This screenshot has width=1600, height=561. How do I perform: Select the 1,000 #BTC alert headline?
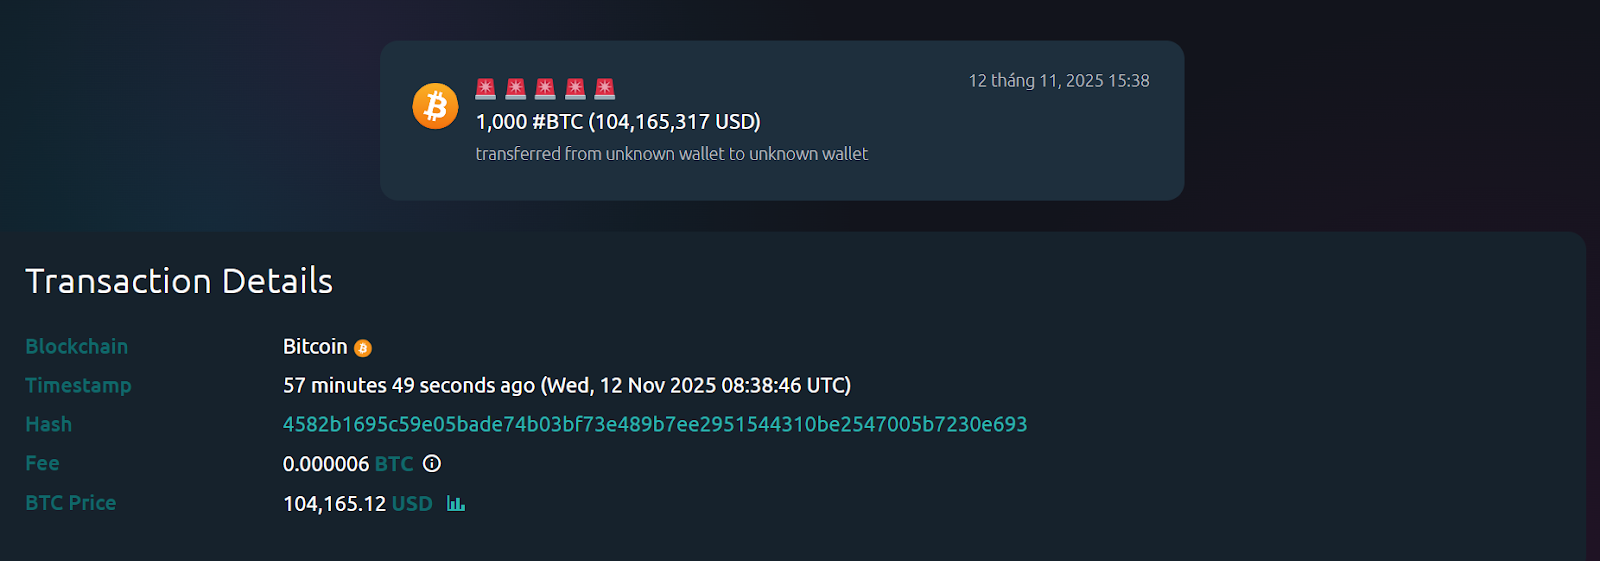tap(618, 122)
